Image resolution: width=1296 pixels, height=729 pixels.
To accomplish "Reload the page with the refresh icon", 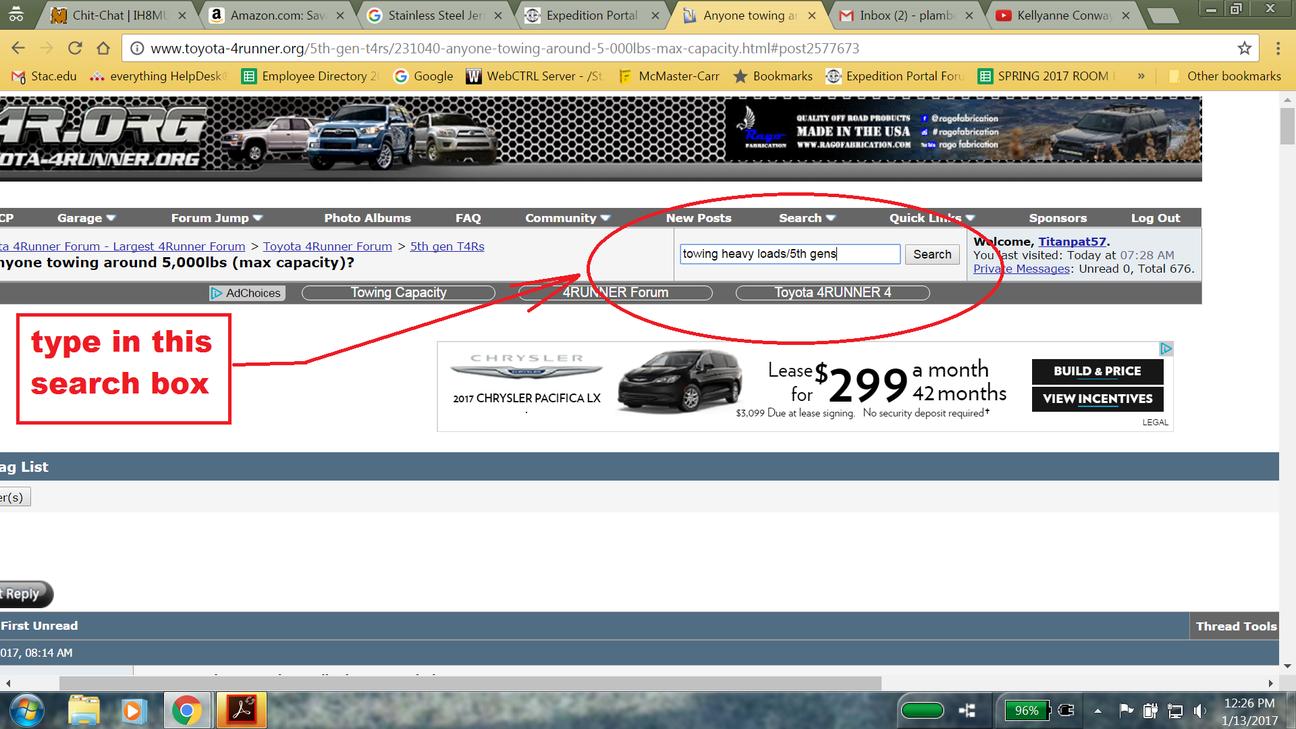I will (x=75, y=48).
